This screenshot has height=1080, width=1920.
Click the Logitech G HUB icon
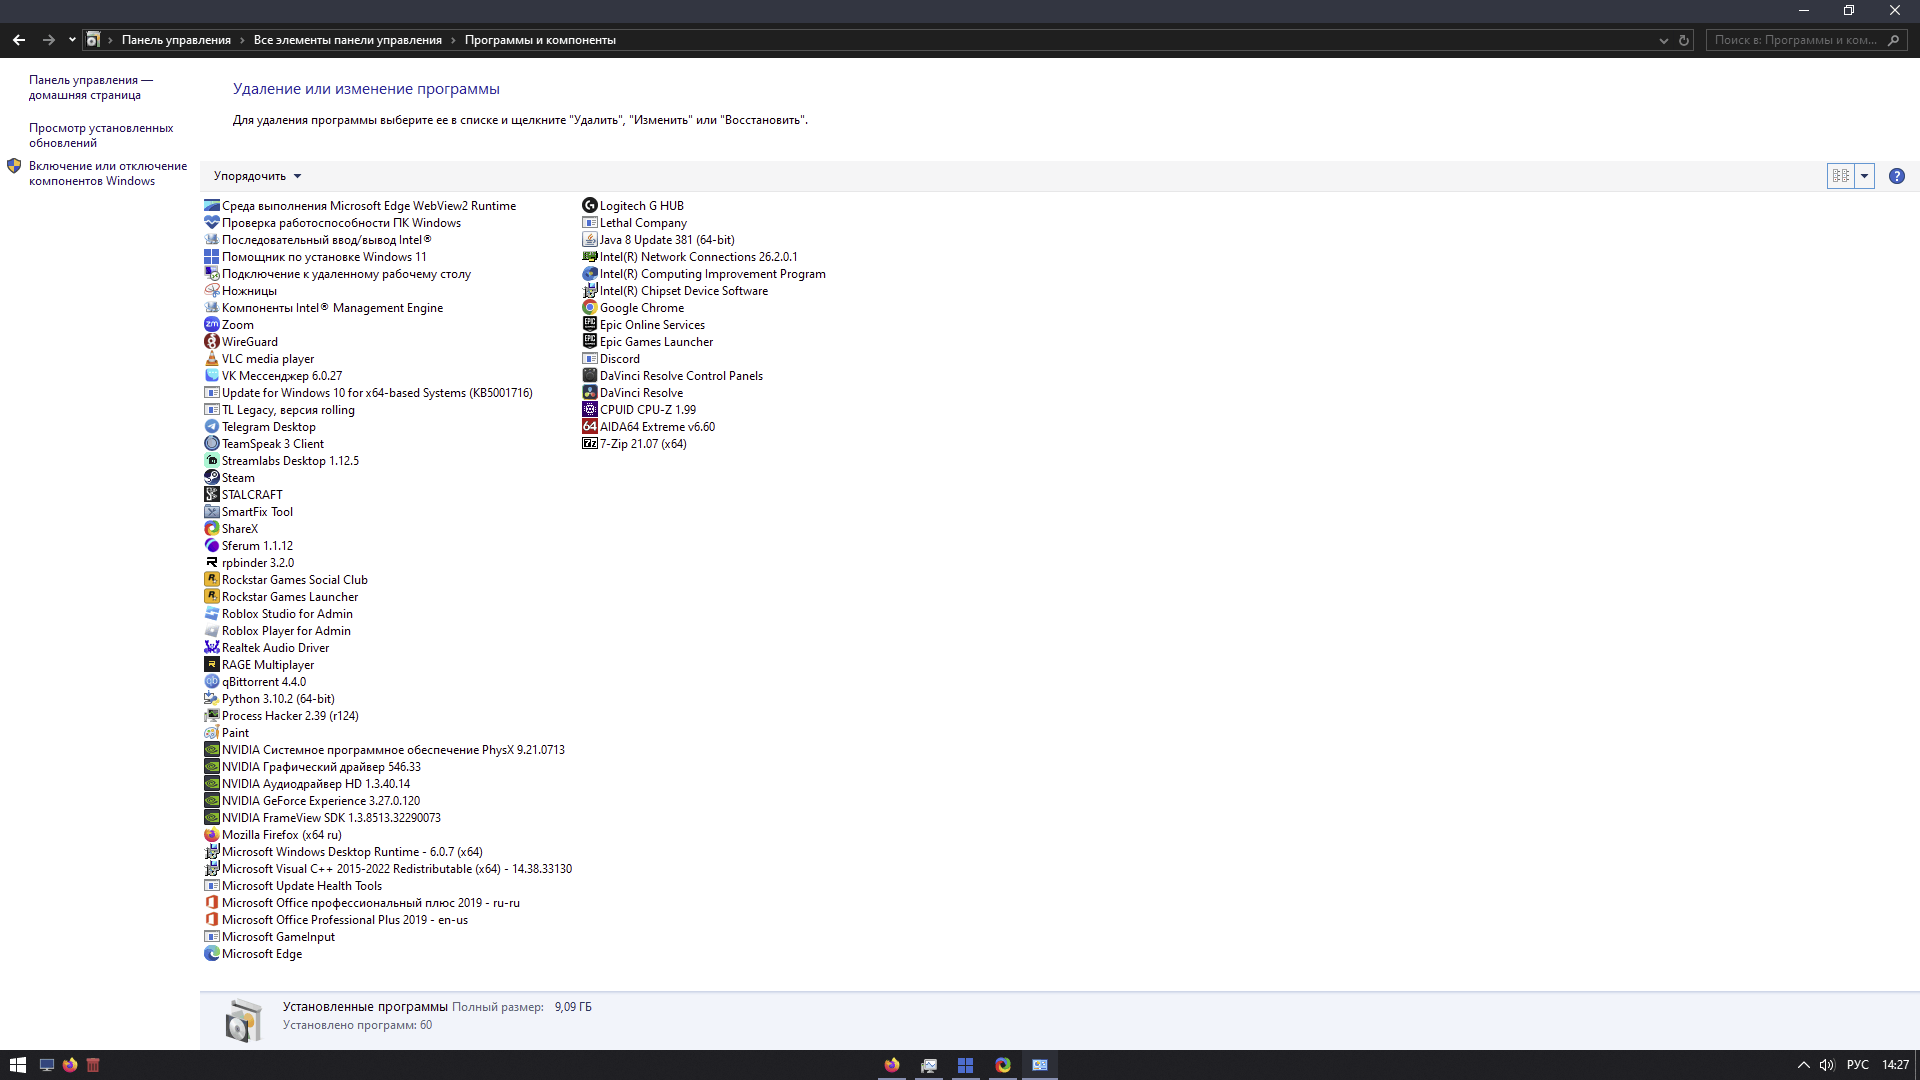[x=589, y=206]
